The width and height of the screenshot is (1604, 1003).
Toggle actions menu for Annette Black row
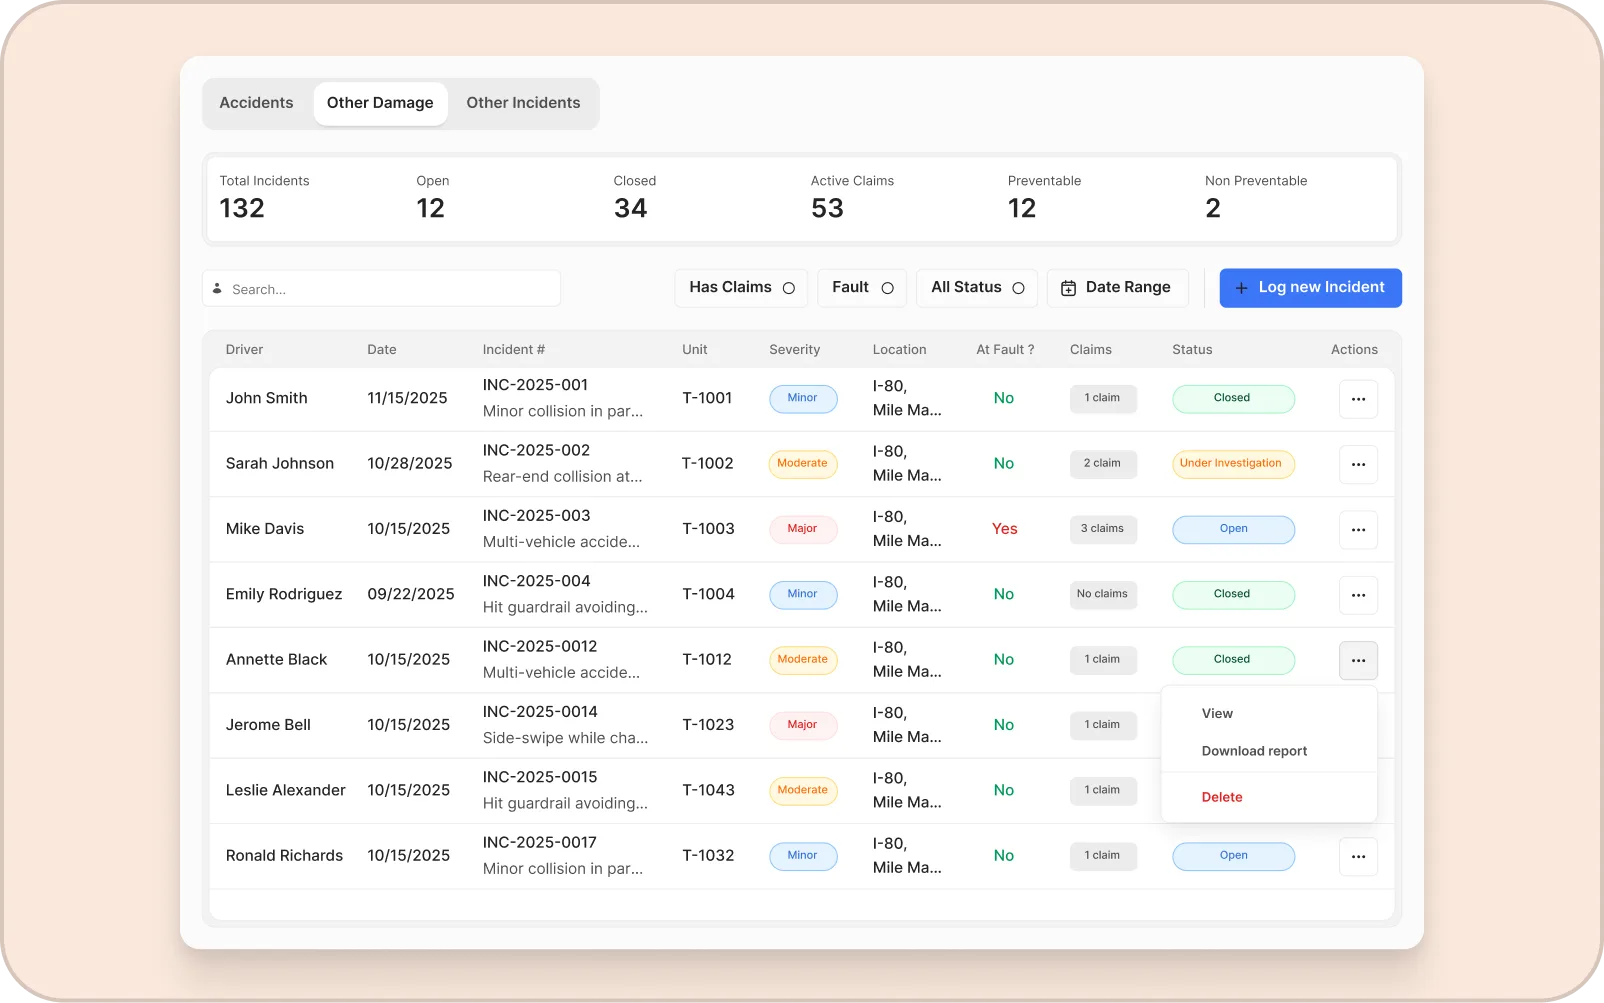click(x=1358, y=660)
